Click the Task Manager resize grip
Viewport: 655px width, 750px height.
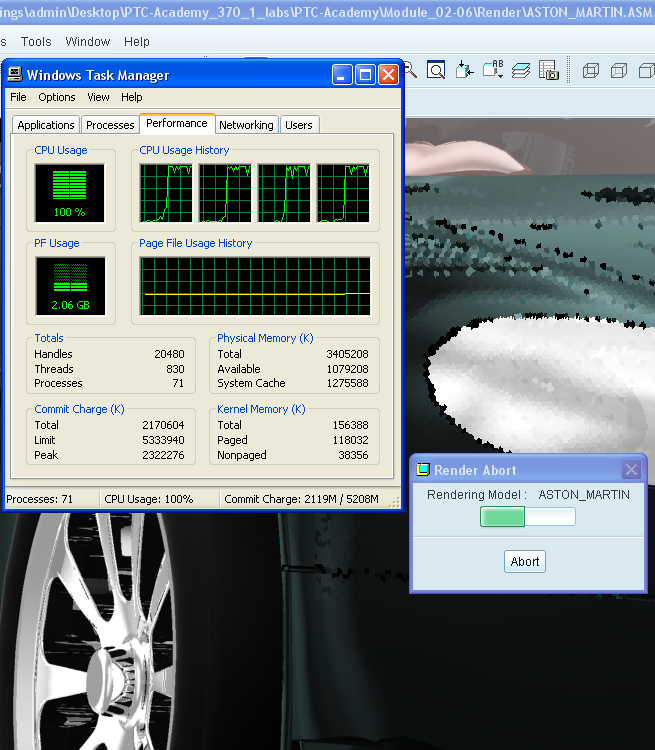[x=395, y=503]
